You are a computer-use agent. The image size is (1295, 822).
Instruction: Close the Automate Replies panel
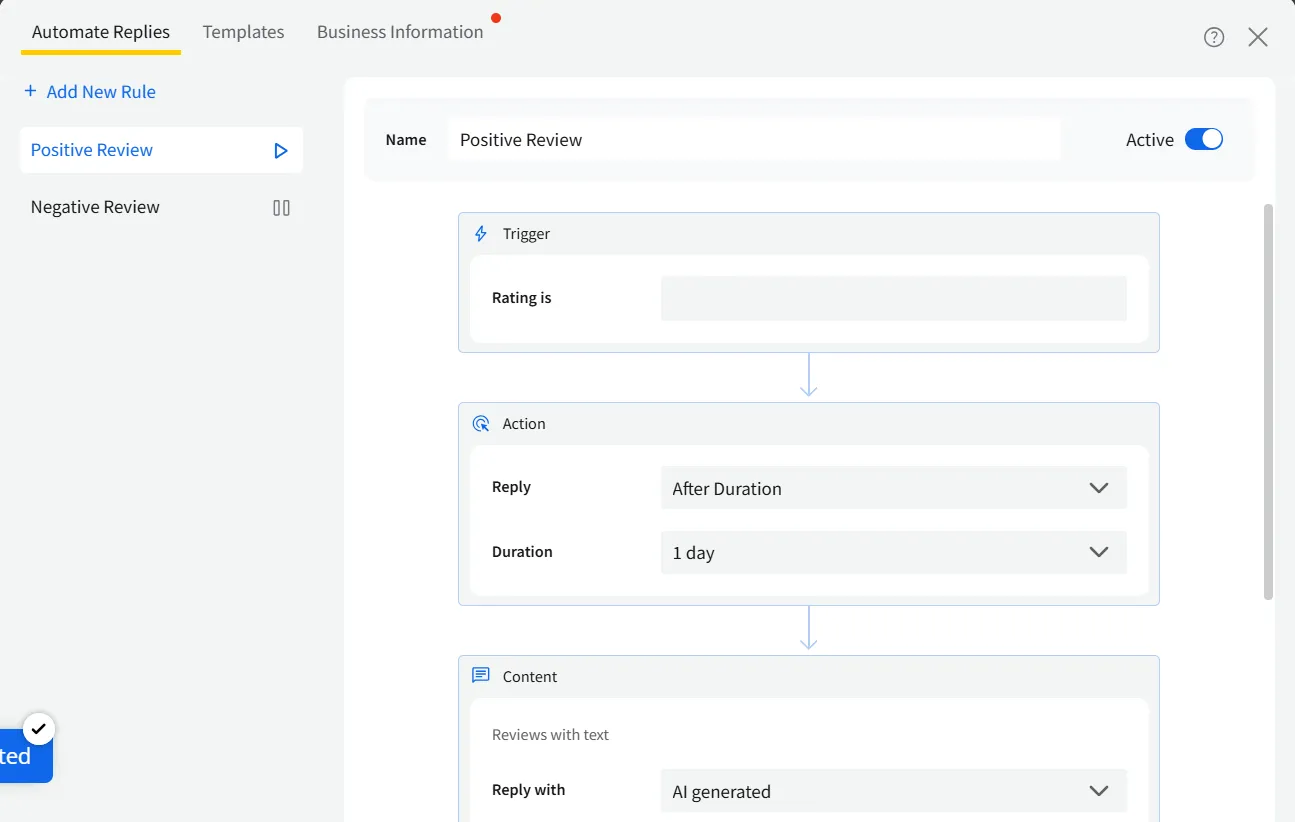tap(1258, 37)
